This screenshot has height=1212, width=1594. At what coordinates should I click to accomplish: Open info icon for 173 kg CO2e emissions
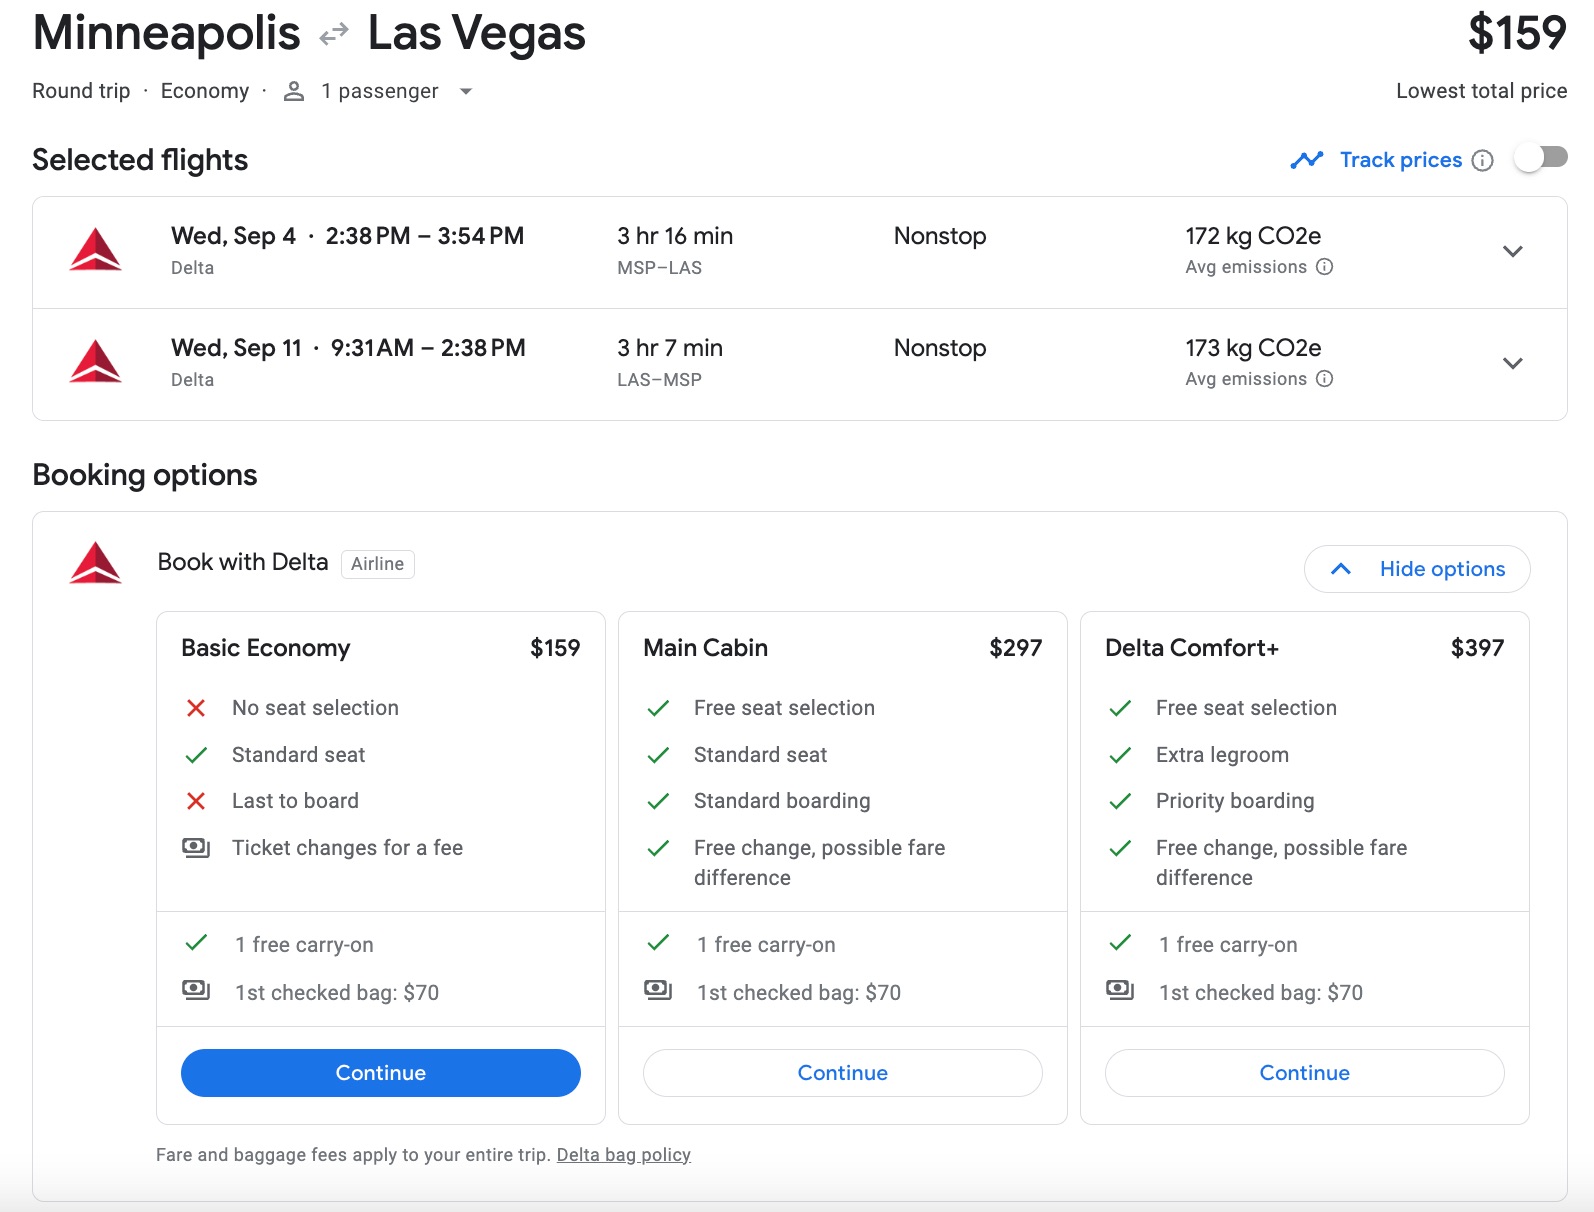click(x=1325, y=379)
